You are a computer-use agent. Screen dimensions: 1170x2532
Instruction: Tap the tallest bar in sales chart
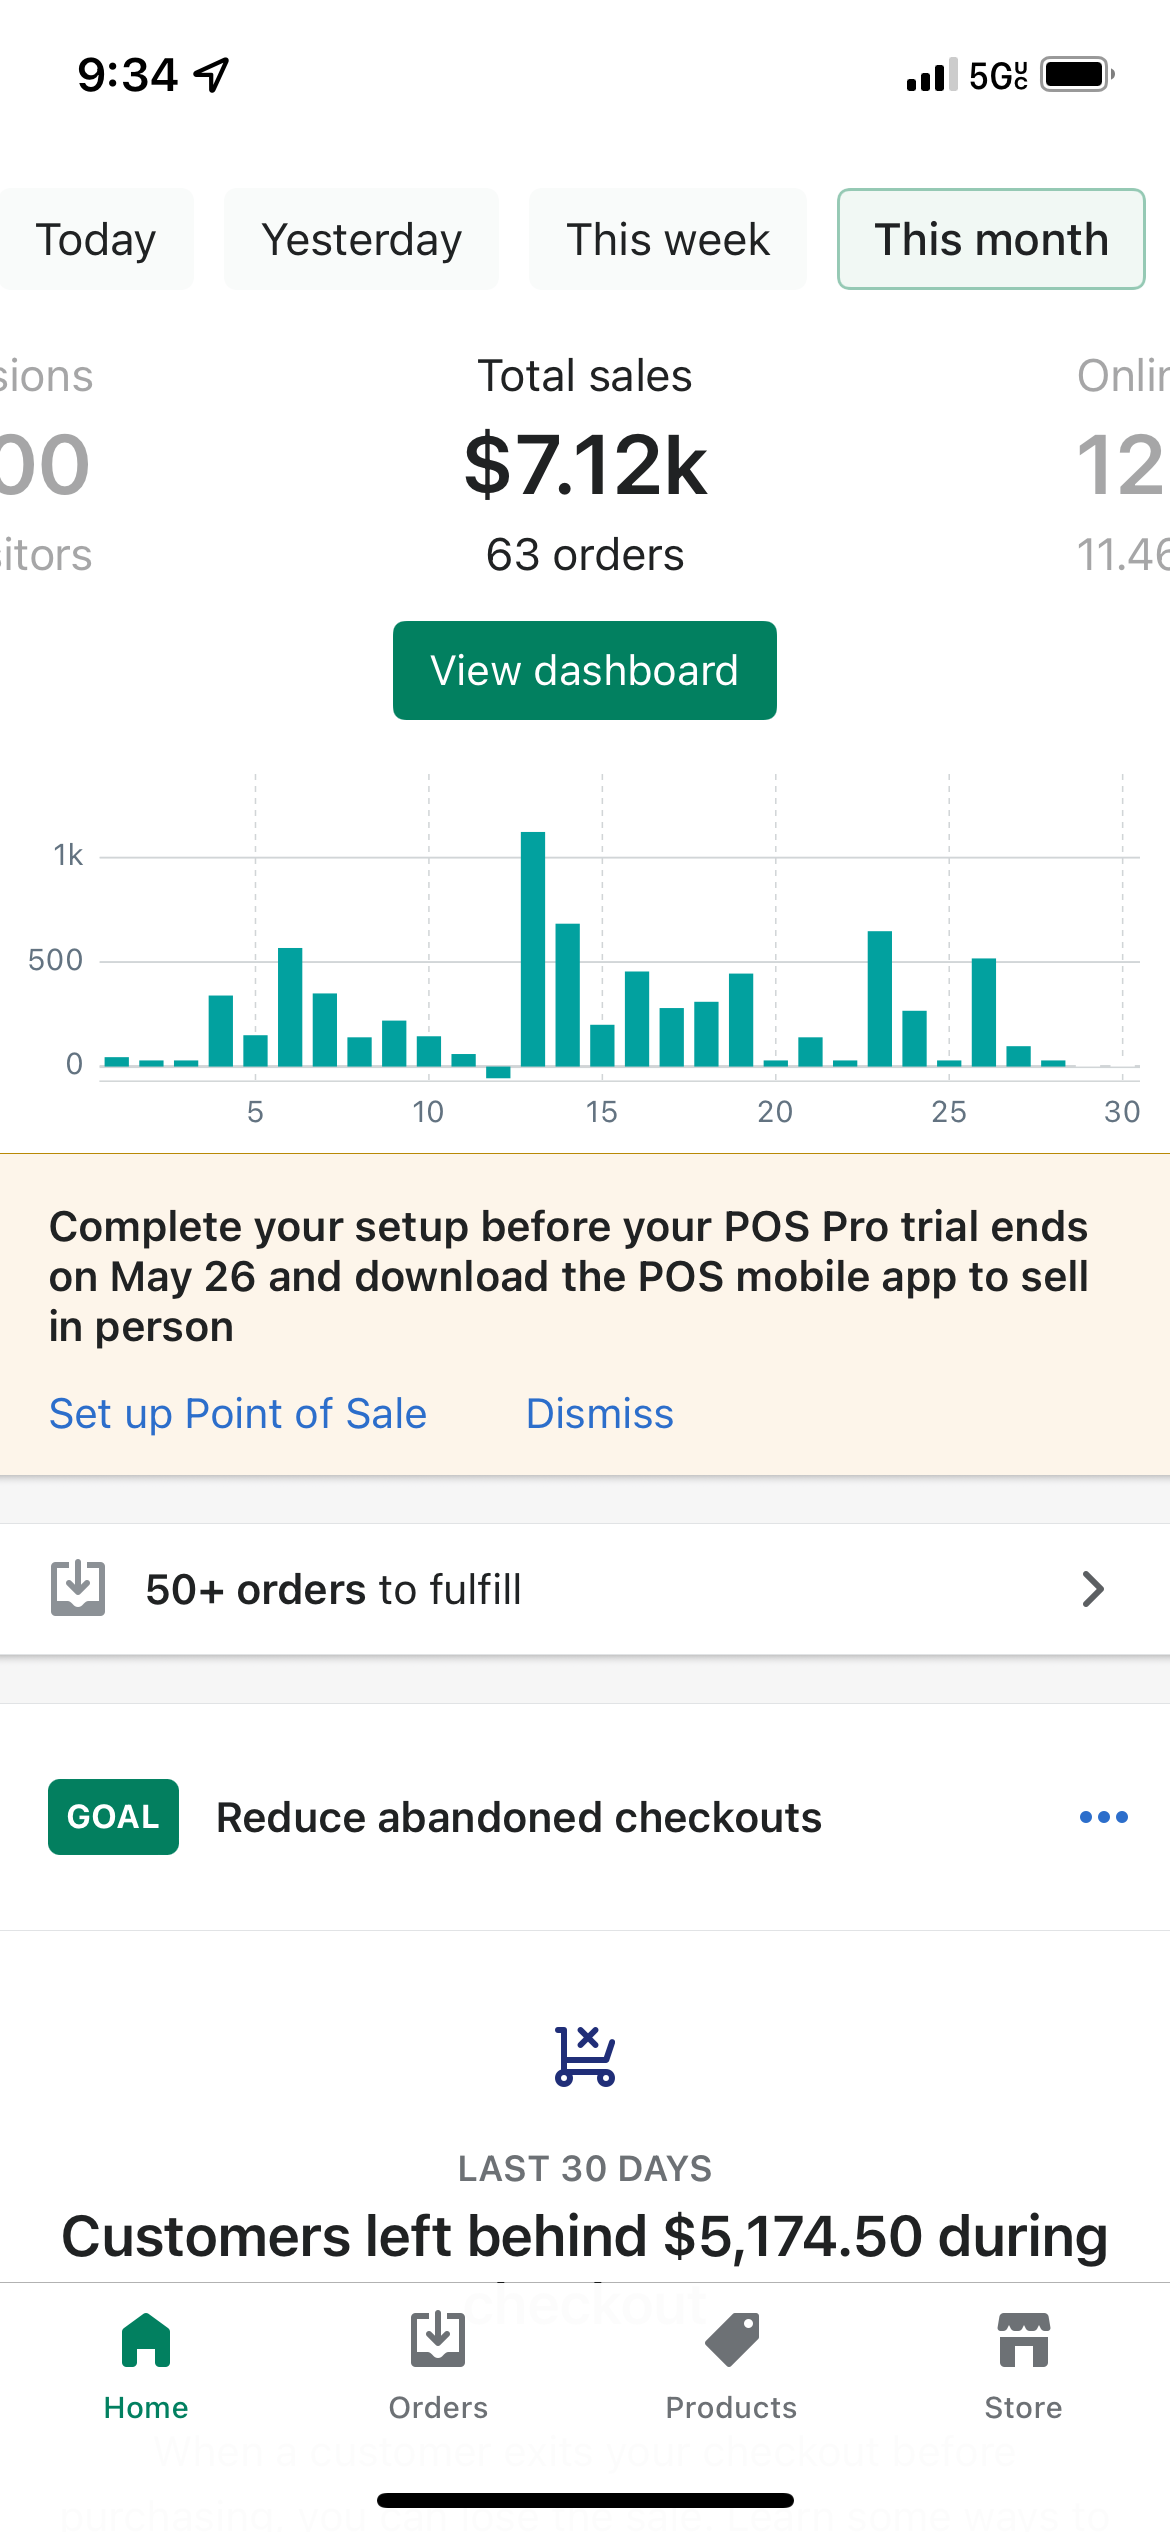point(533,949)
